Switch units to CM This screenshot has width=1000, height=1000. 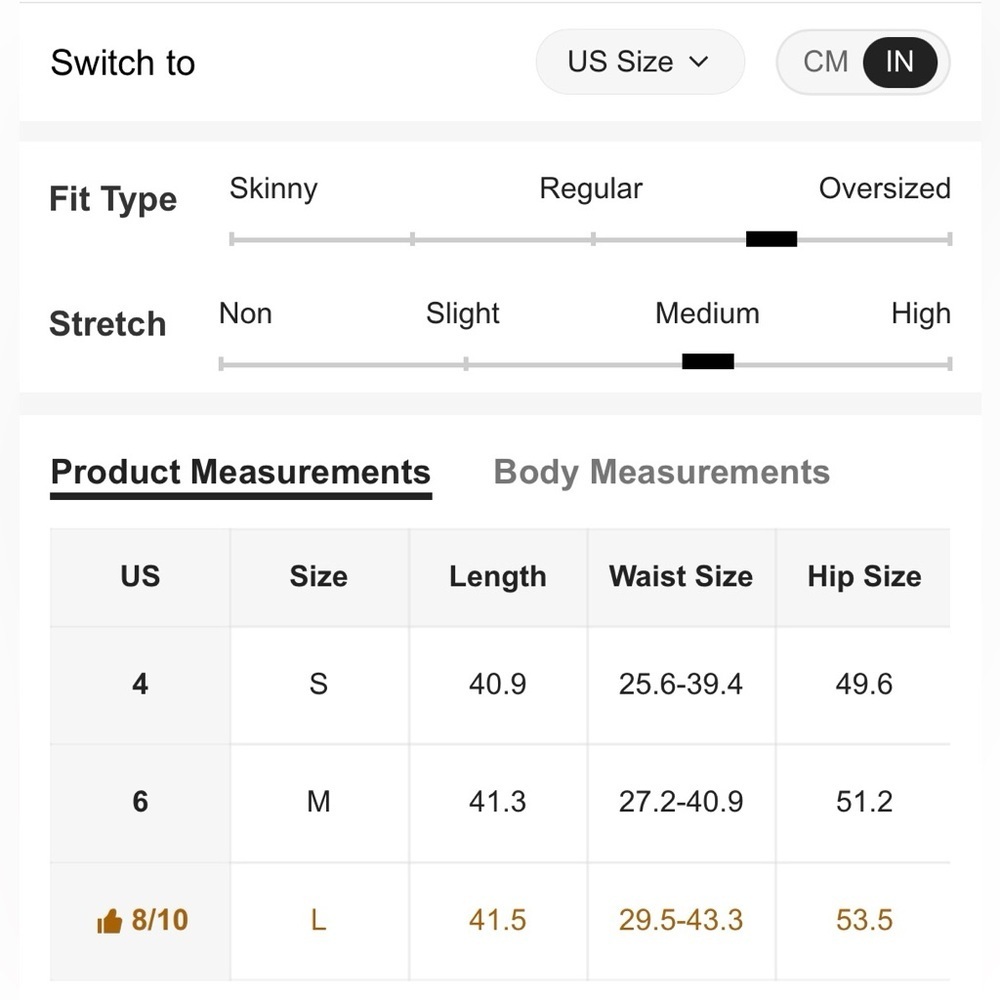pyautogui.click(x=825, y=62)
